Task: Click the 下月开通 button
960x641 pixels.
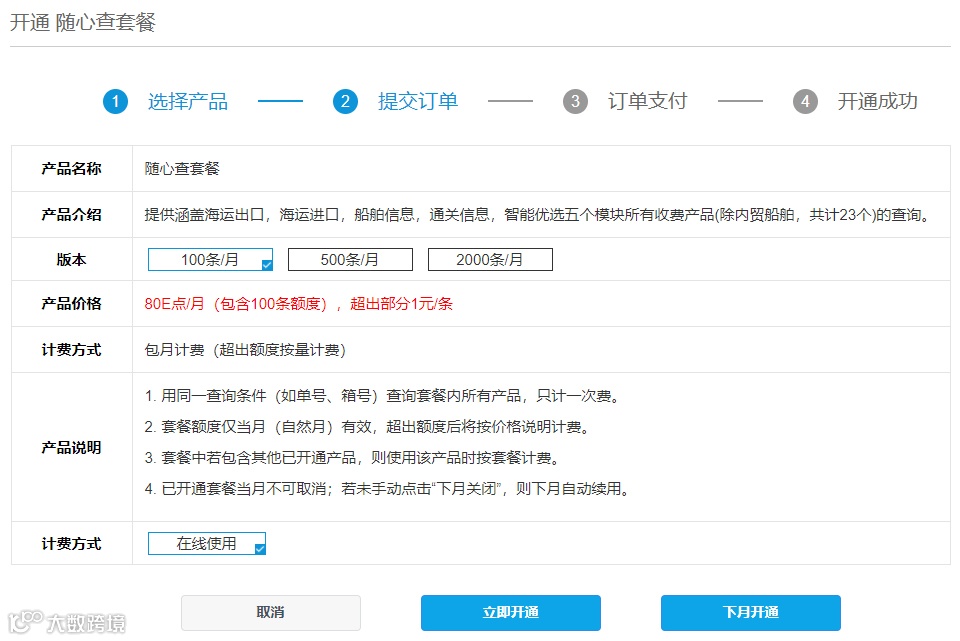Action: [x=751, y=613]
